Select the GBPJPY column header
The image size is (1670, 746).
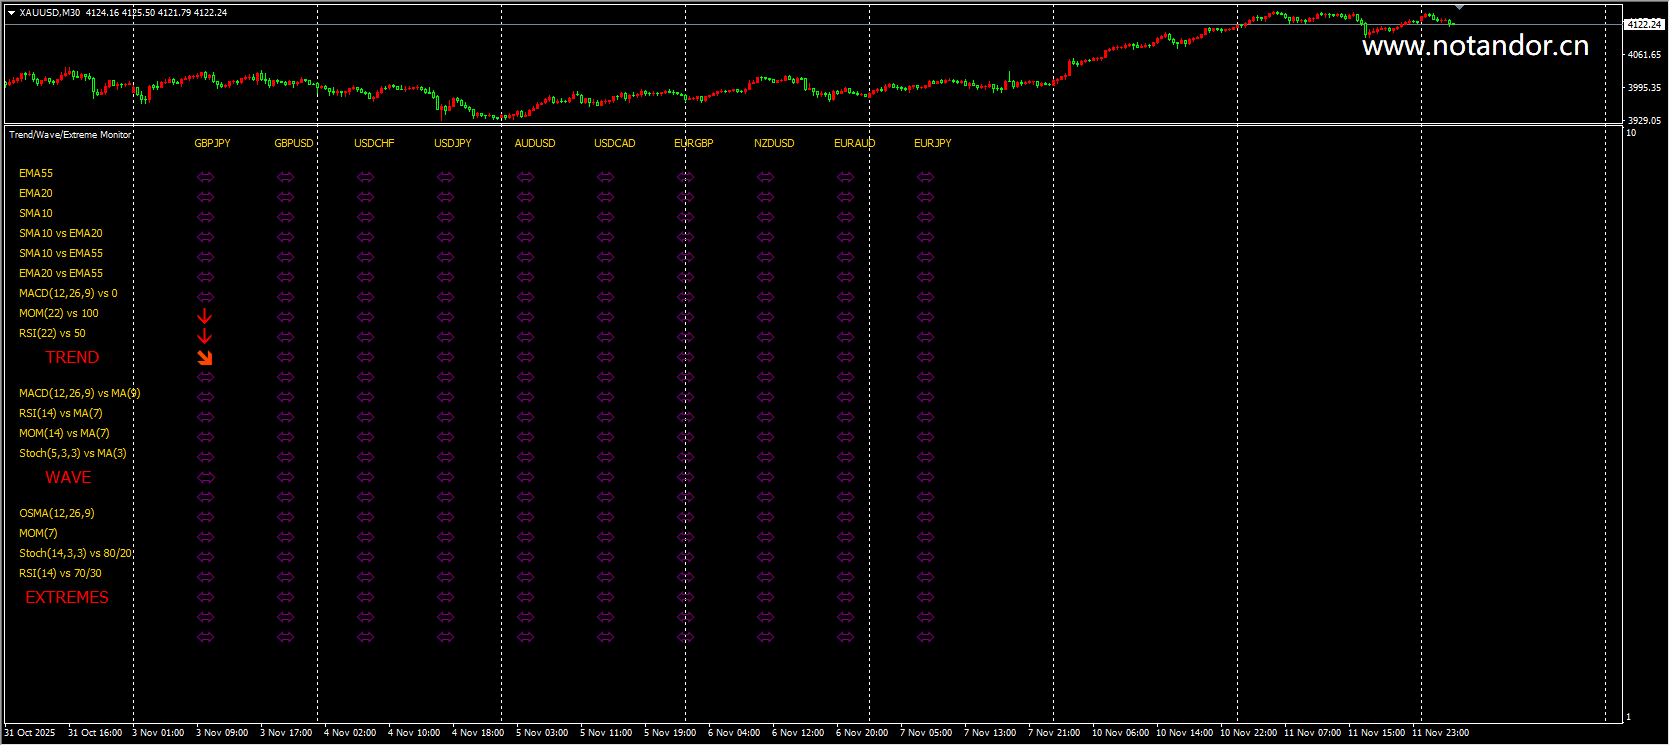coord(212,143)
